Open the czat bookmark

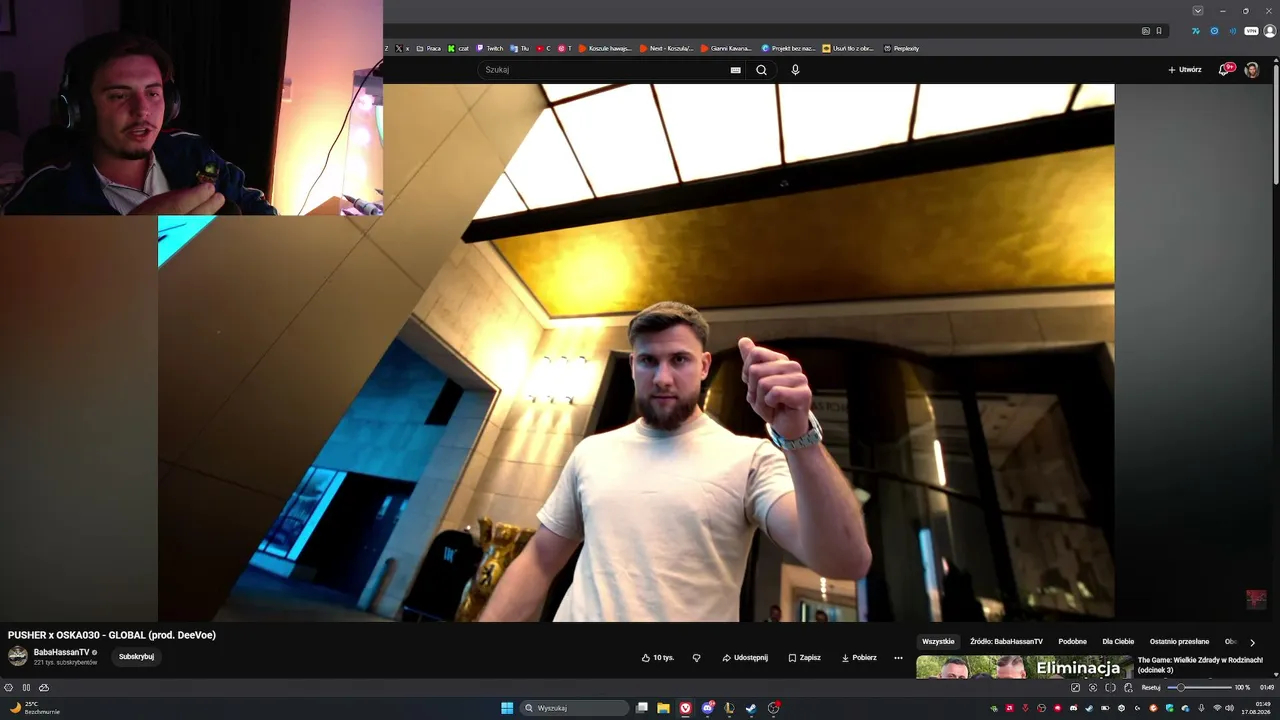coord(458,48)
